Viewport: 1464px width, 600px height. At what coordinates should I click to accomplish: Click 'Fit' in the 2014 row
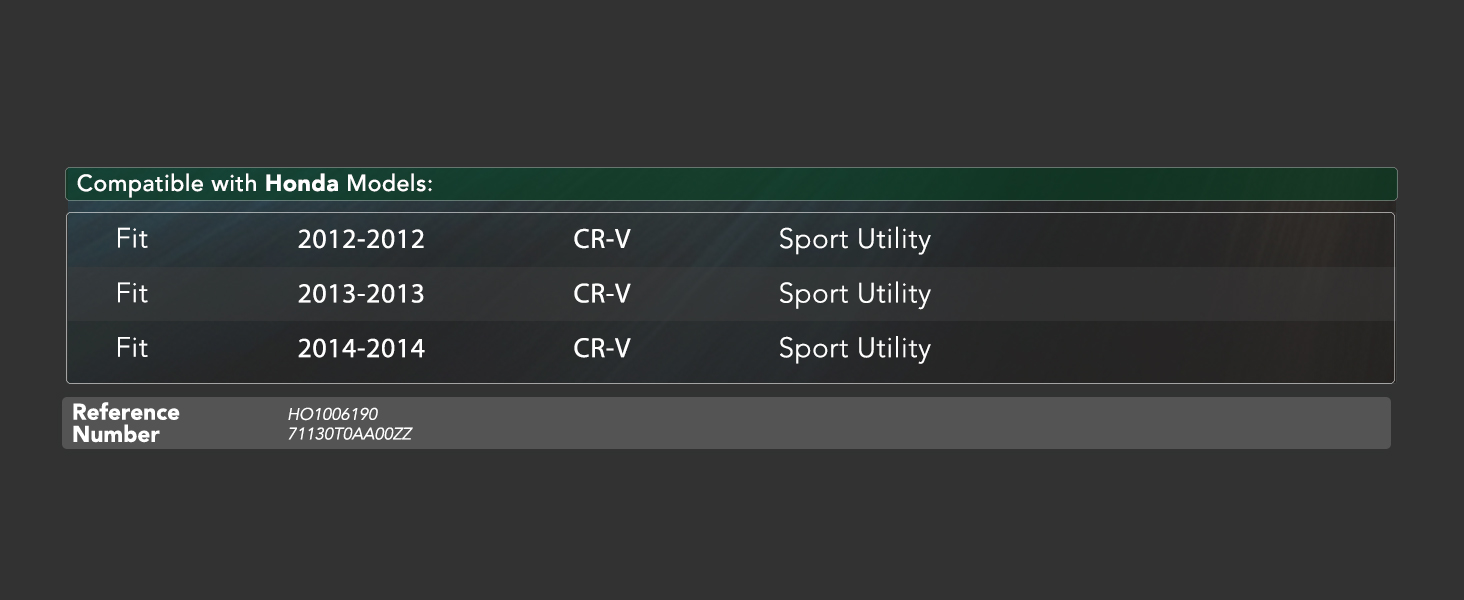tap(132, 347)
